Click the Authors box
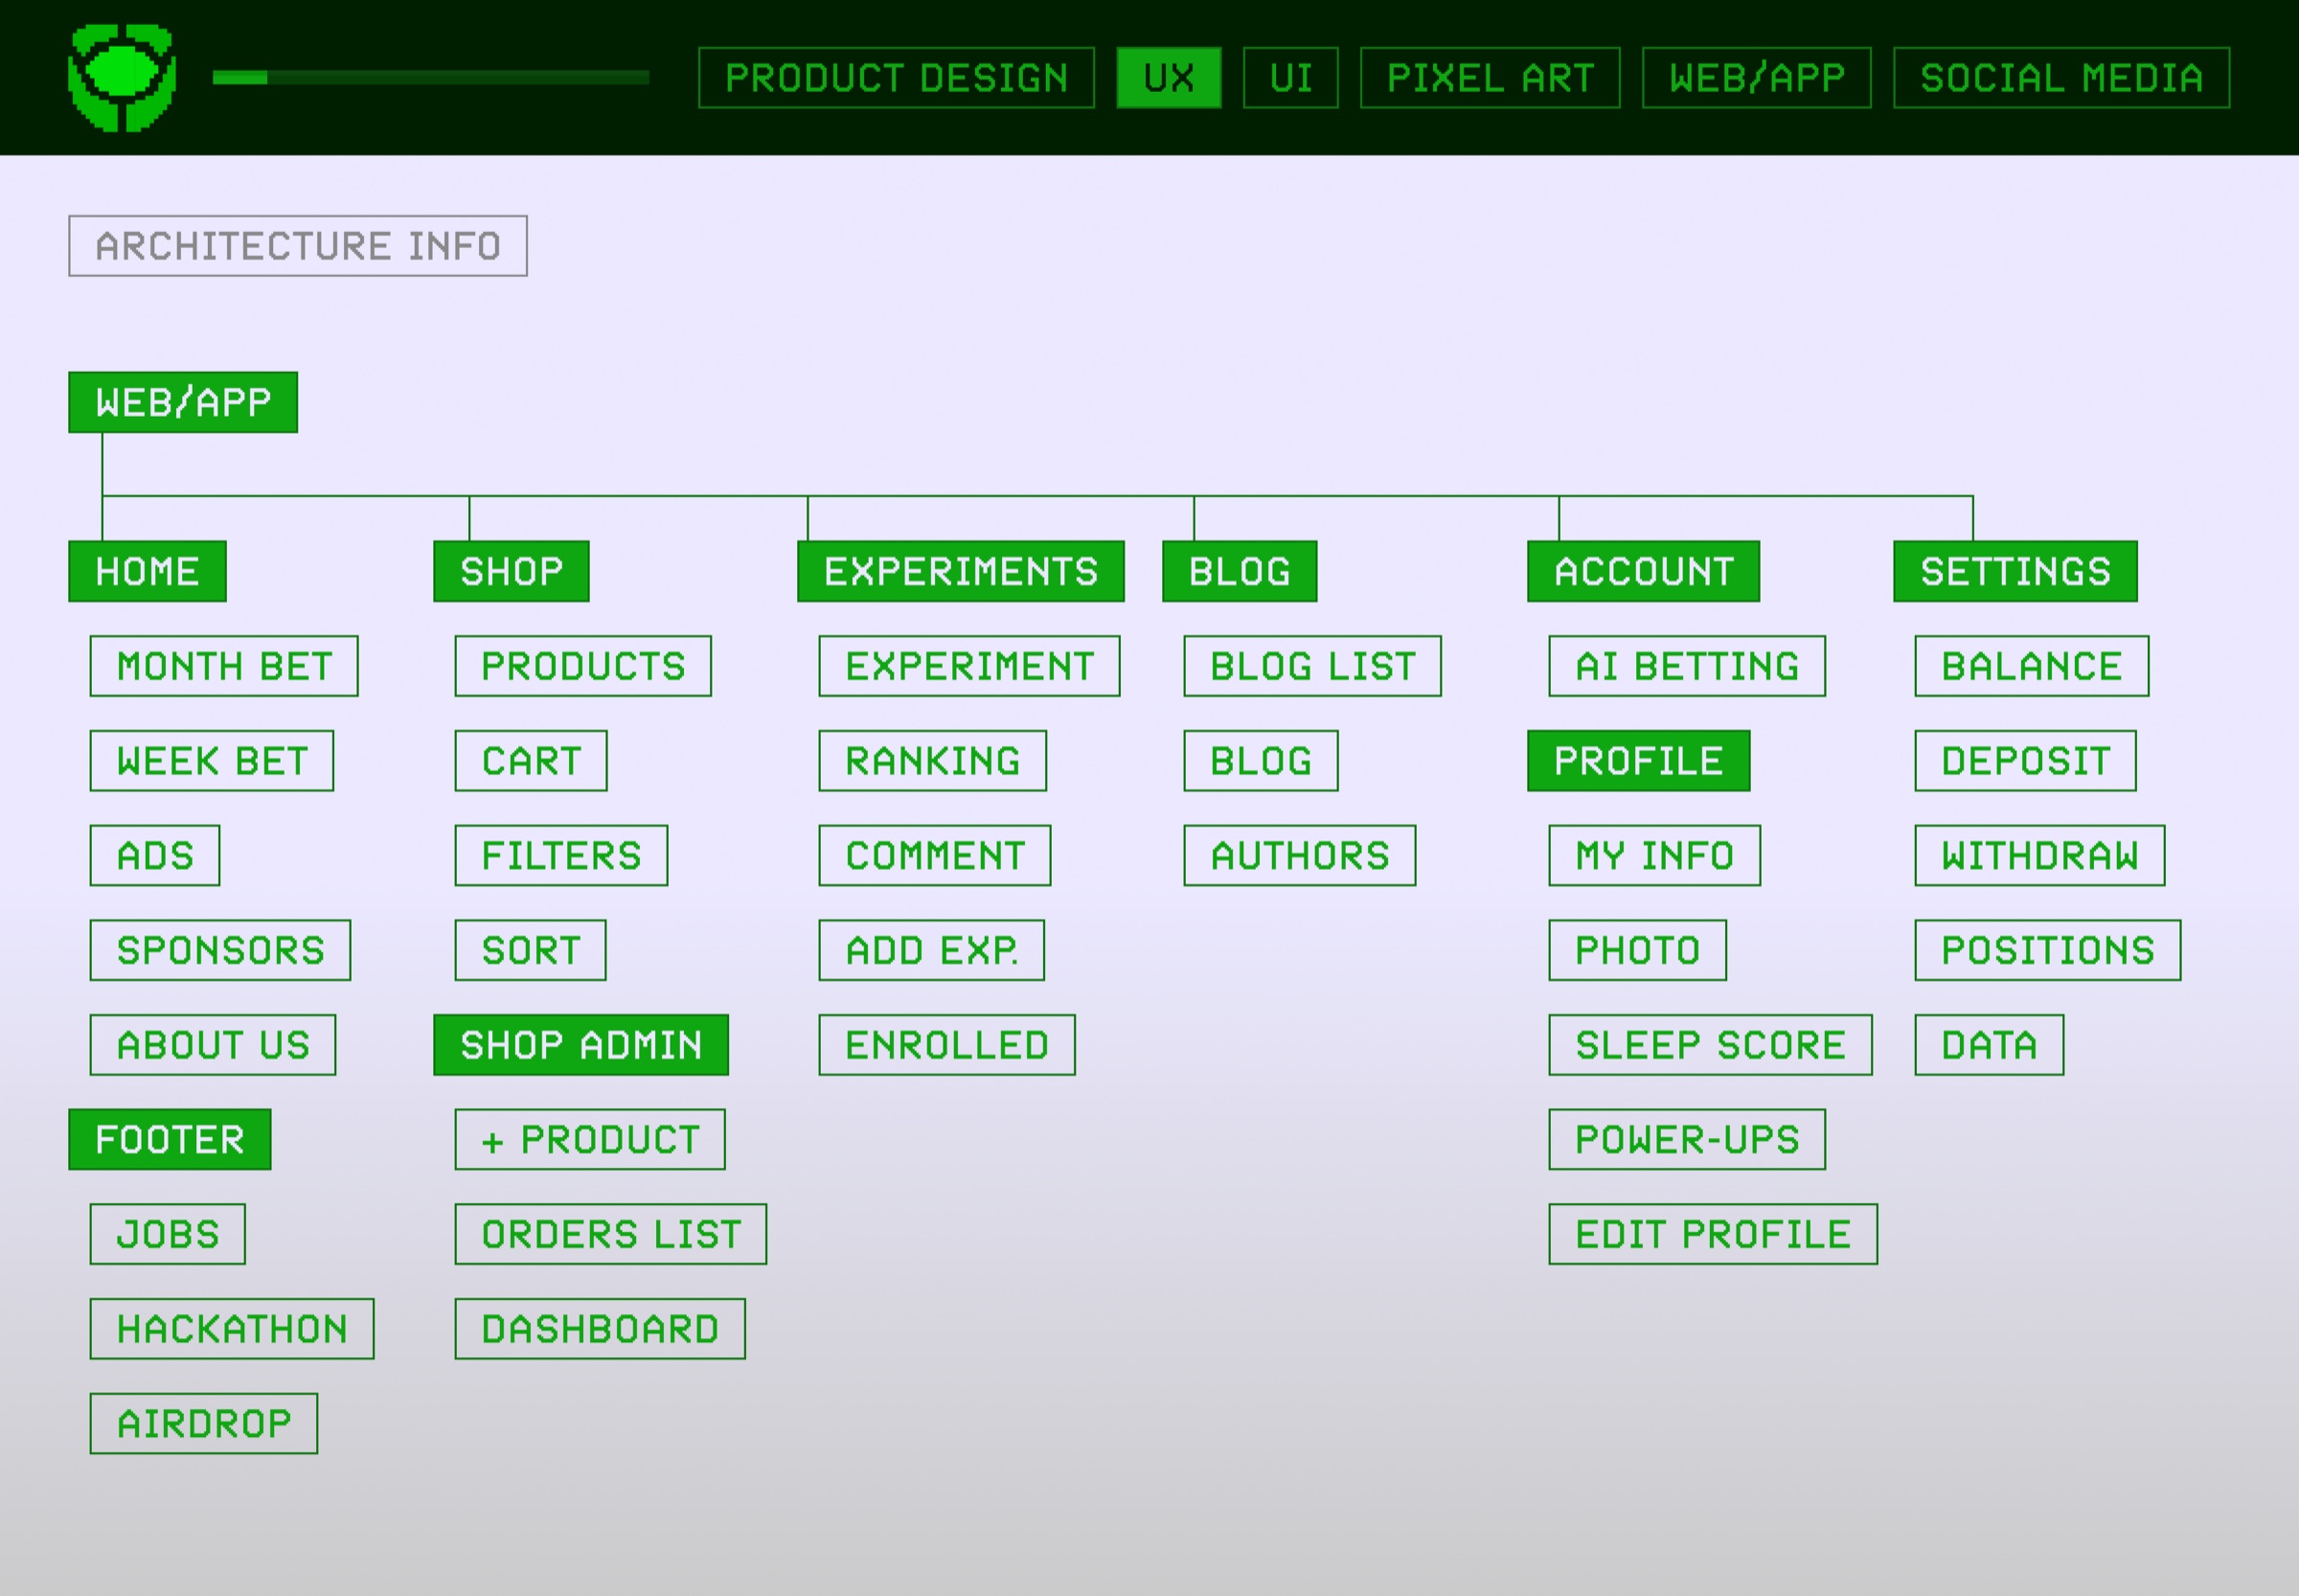This screenshot has width=2299, height=1596. [x=1300, y=855]
